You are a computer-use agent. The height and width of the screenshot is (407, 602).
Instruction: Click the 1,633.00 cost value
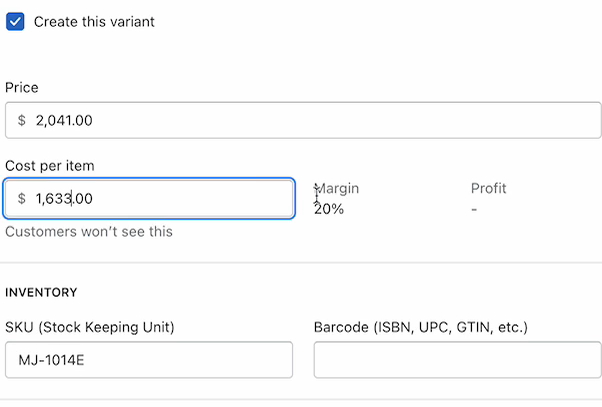click(64, 199)
